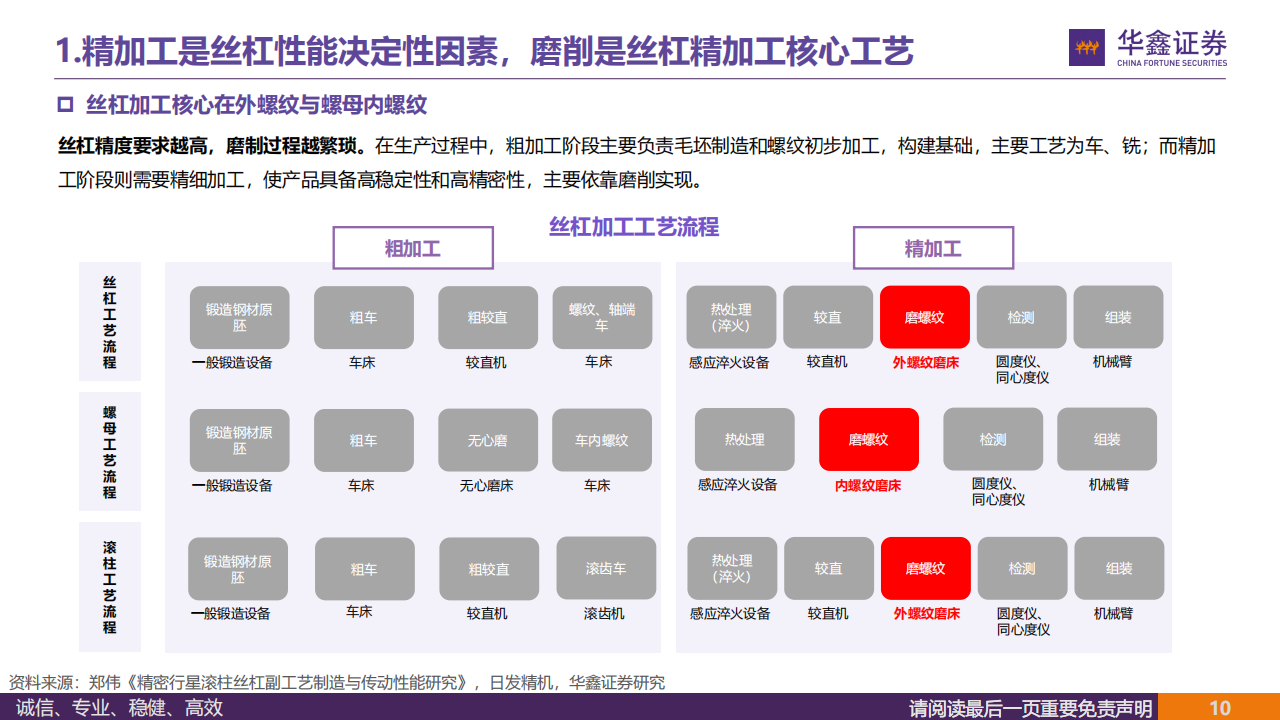Click 检测 box in 丝杠工艺流程 row
The height and width of the screenshot is (720, 1280).
pyautogui.click(x=1021, y=317)
